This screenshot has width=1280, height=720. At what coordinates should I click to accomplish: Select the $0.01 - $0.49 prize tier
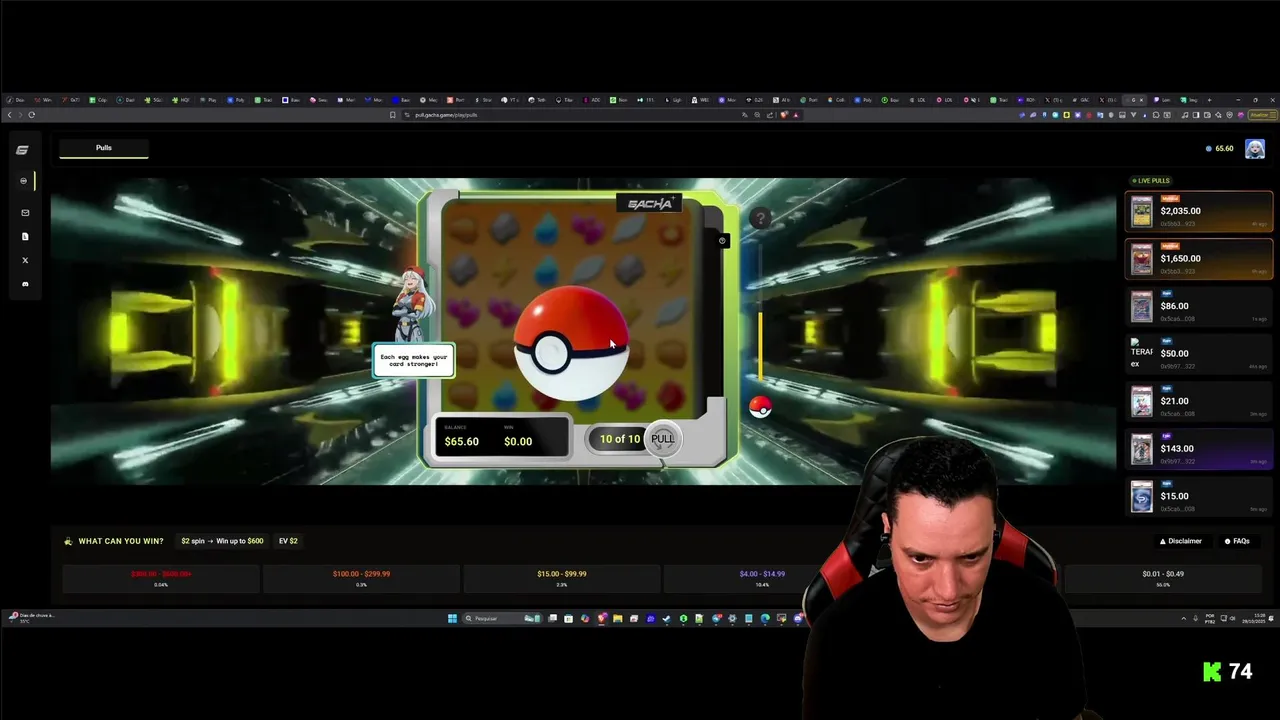[1163, 578]
